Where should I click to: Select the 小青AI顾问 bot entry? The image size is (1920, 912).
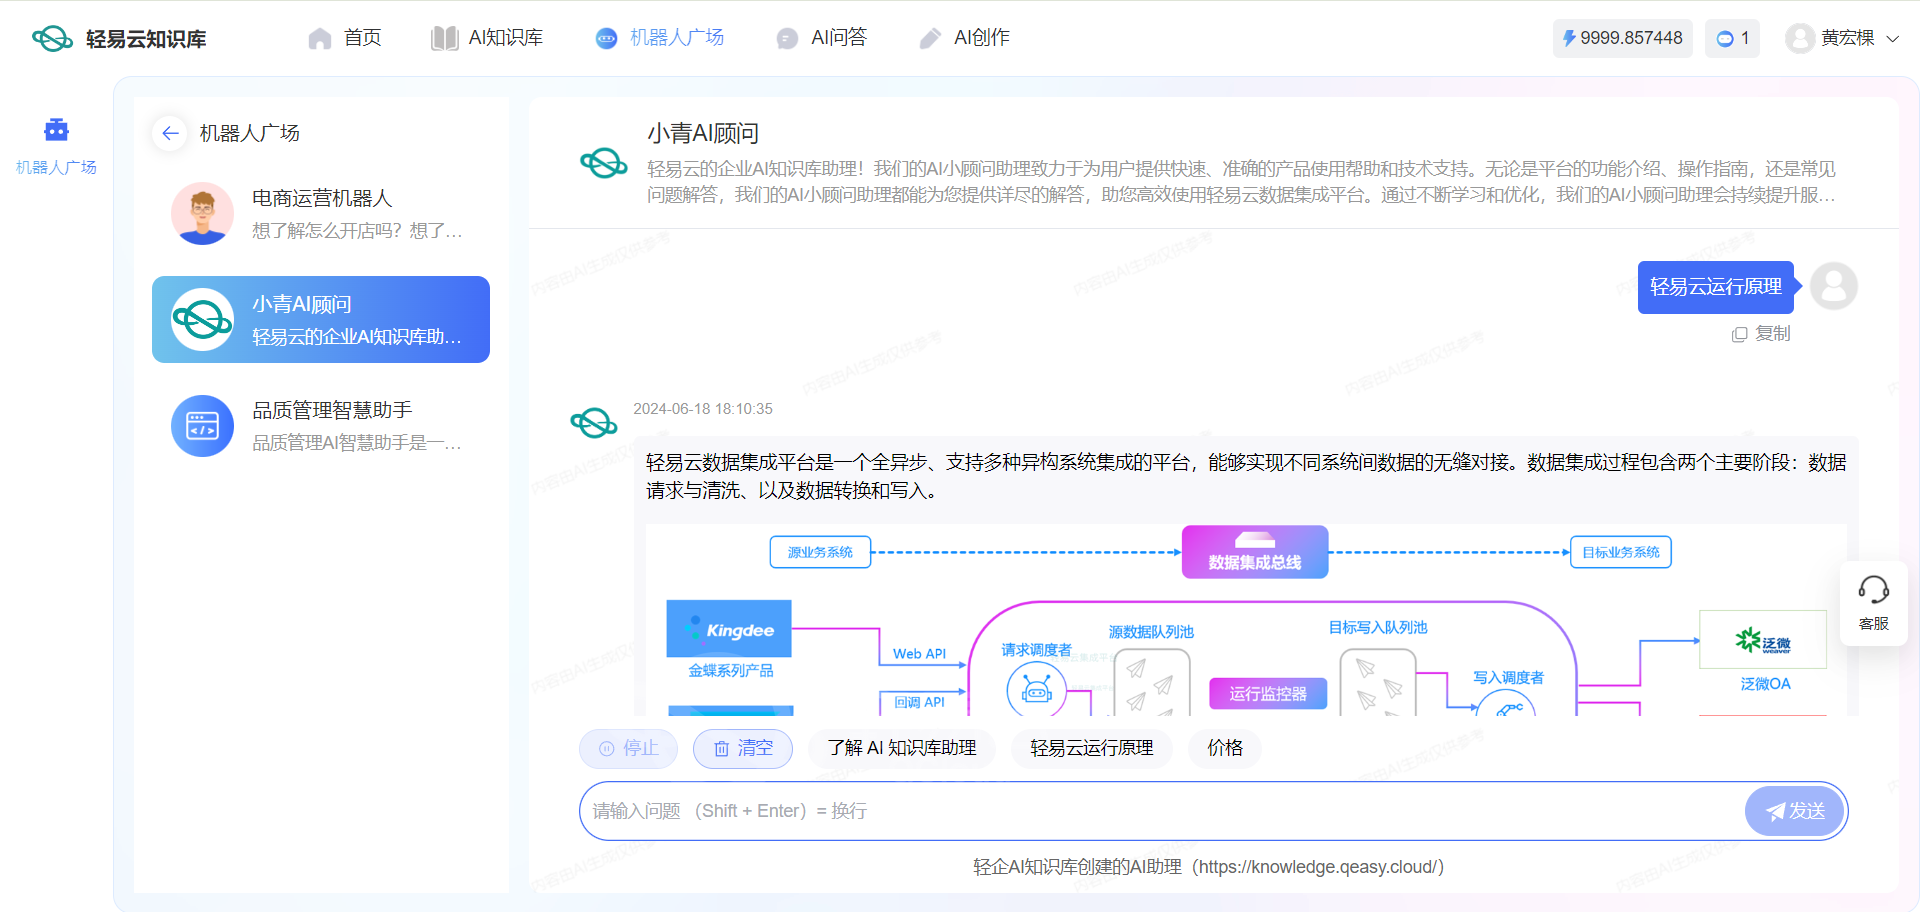[x=321, y=319]
